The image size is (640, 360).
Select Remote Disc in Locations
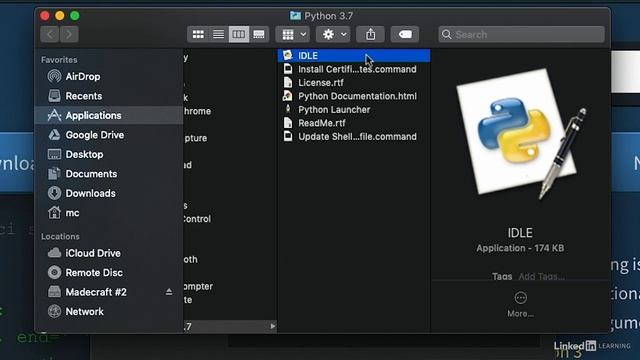click(109, 273)
